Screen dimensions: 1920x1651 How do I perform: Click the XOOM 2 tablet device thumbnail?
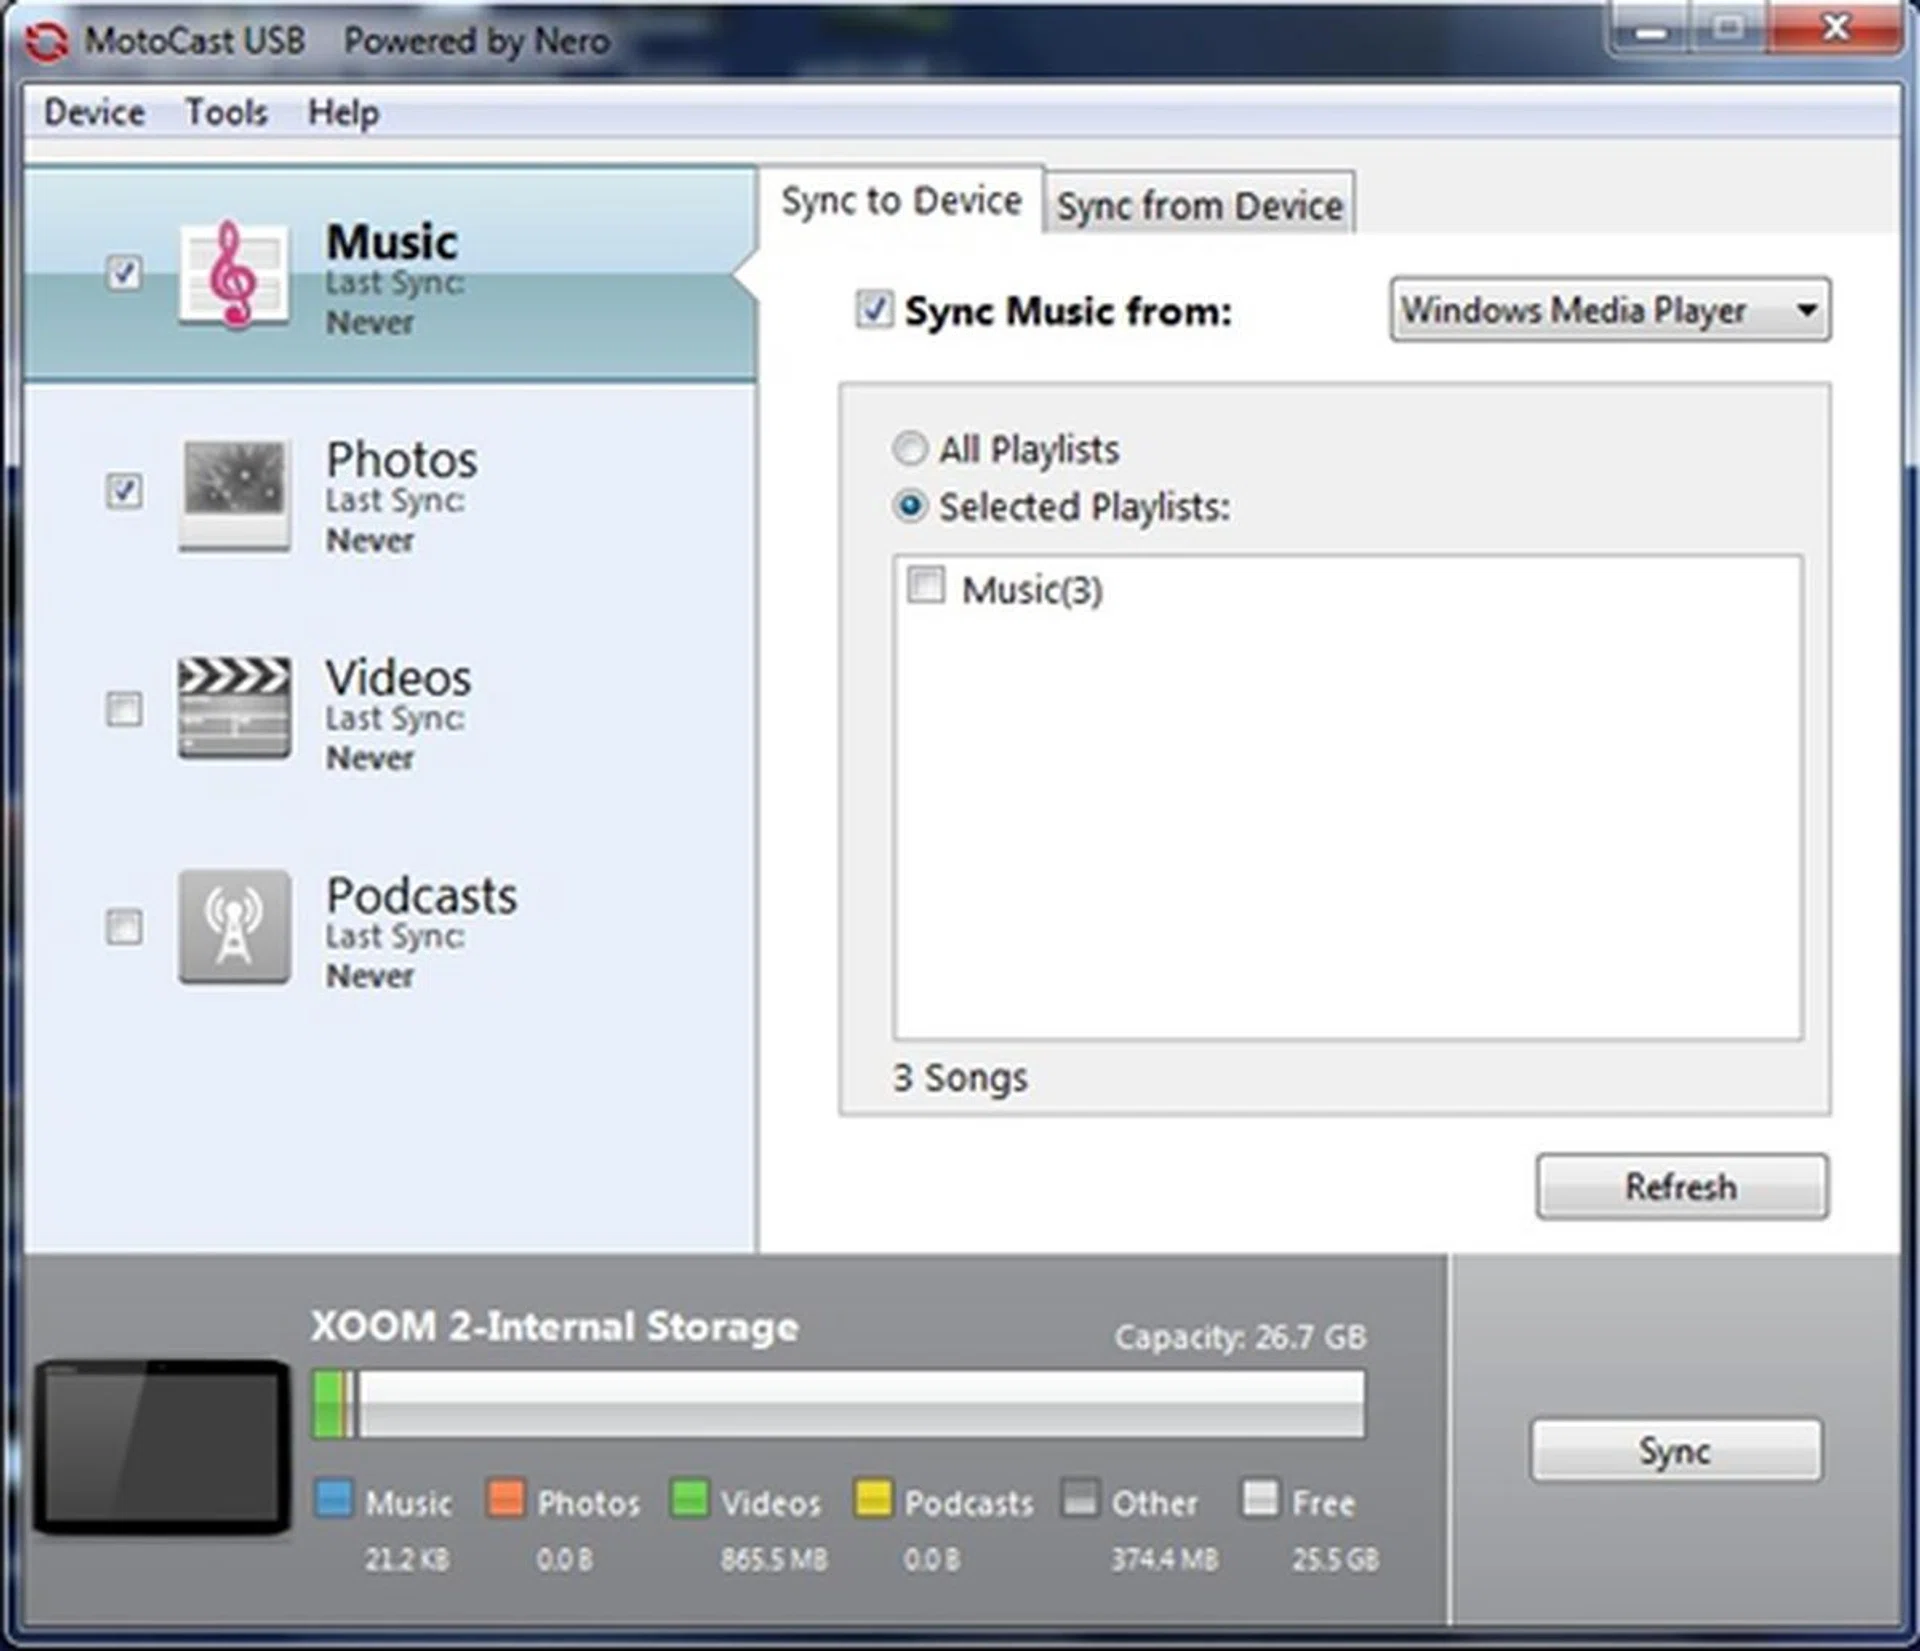pos(162,1447)
